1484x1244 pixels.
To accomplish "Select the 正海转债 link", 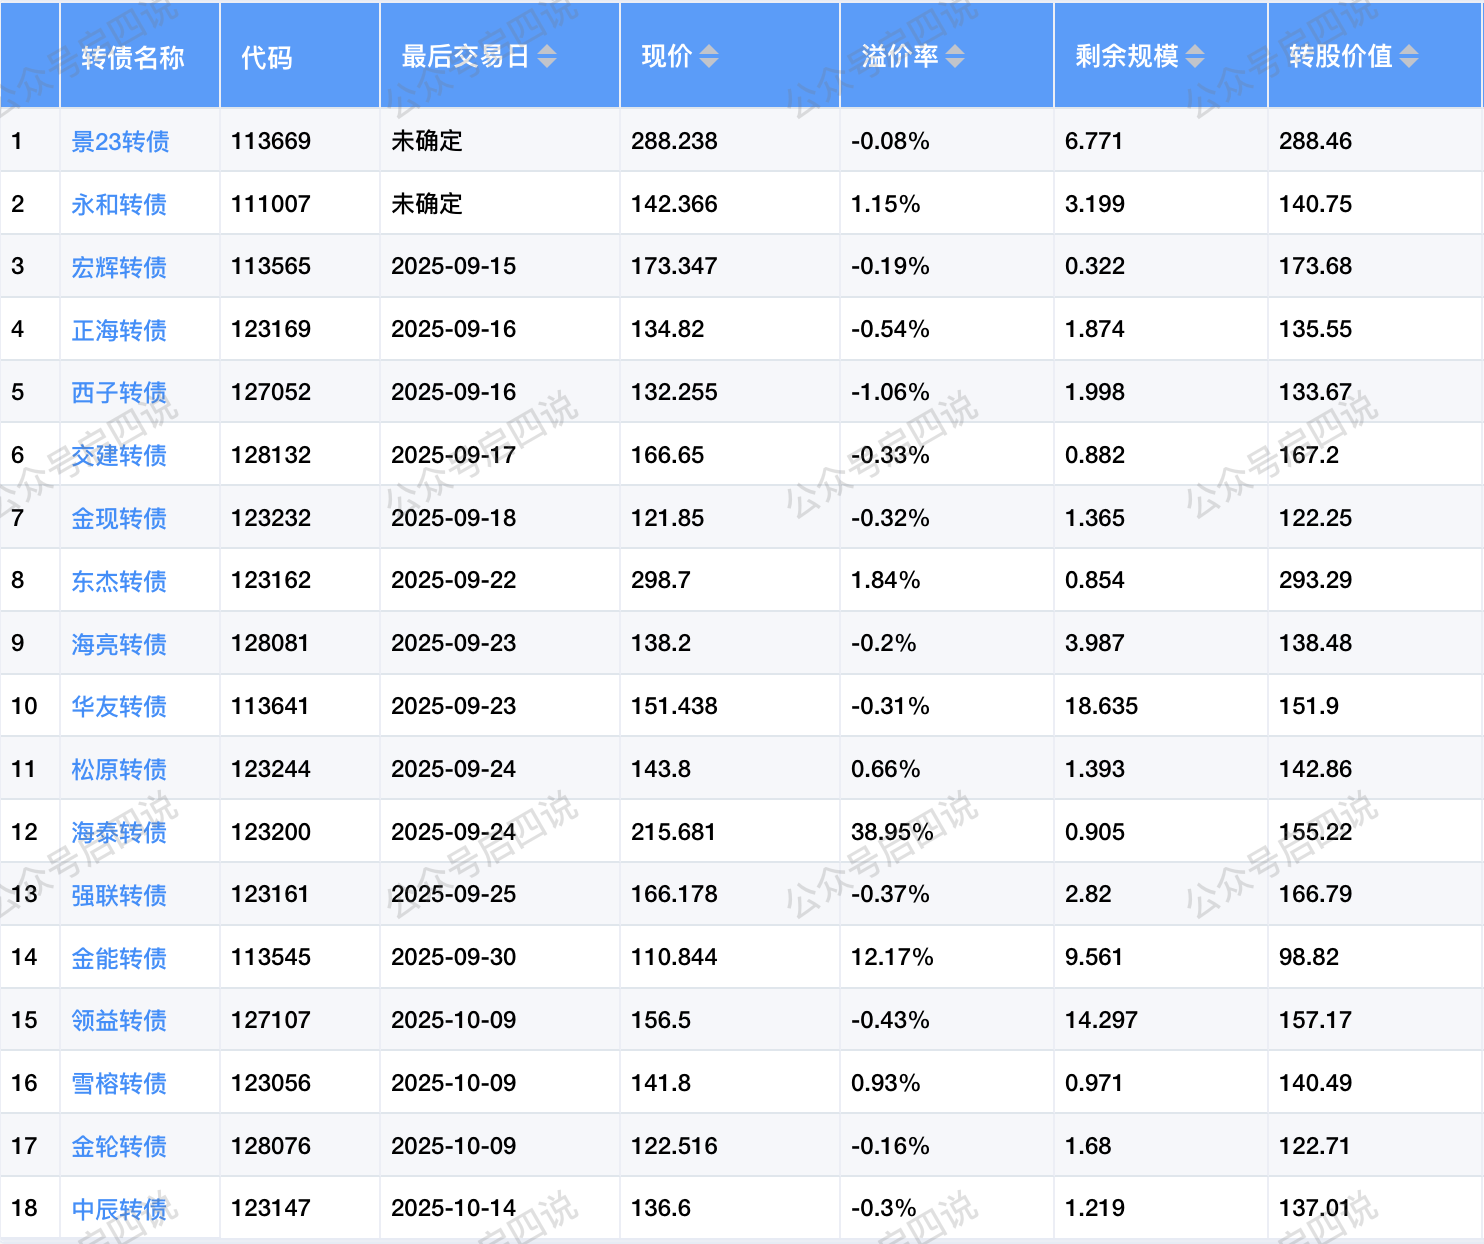I will pos(119,330).
